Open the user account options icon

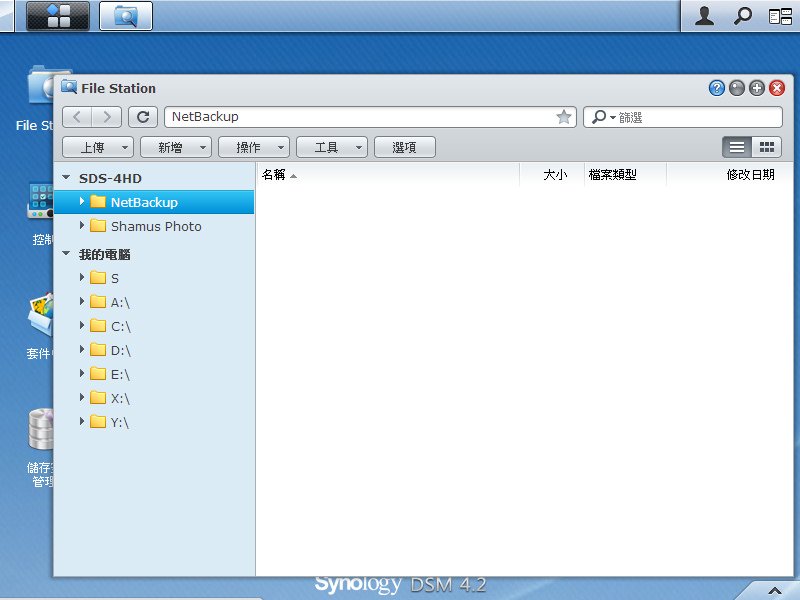coord(704,16)
